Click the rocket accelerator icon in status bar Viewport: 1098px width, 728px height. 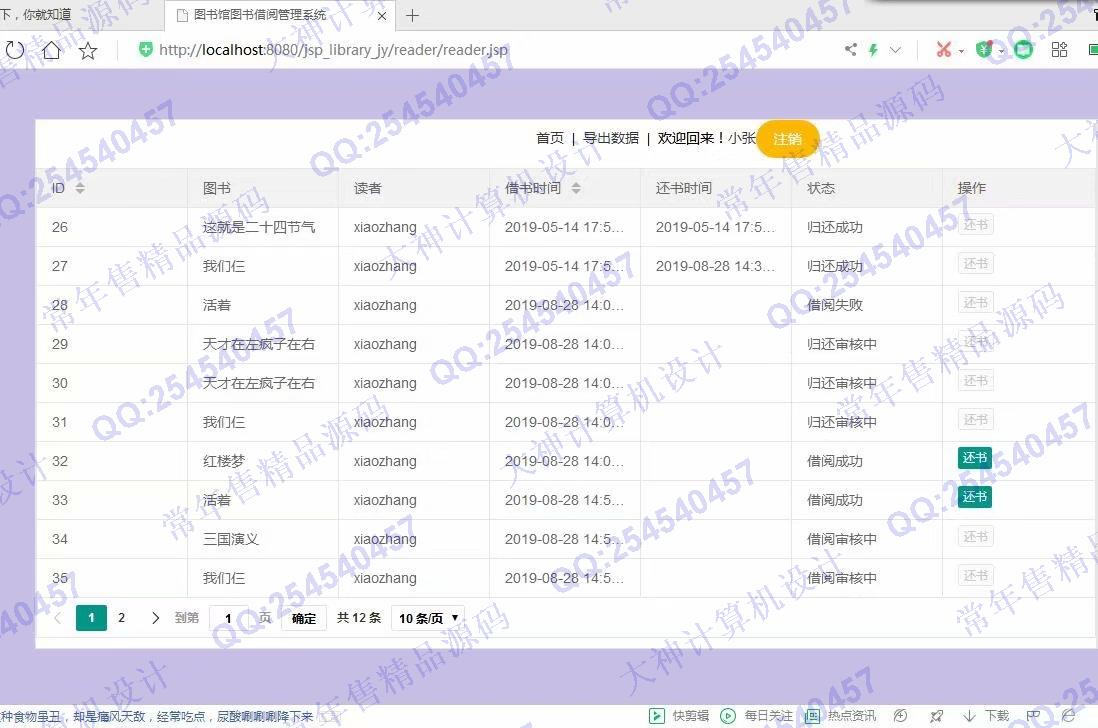click(x=936, y=715)
